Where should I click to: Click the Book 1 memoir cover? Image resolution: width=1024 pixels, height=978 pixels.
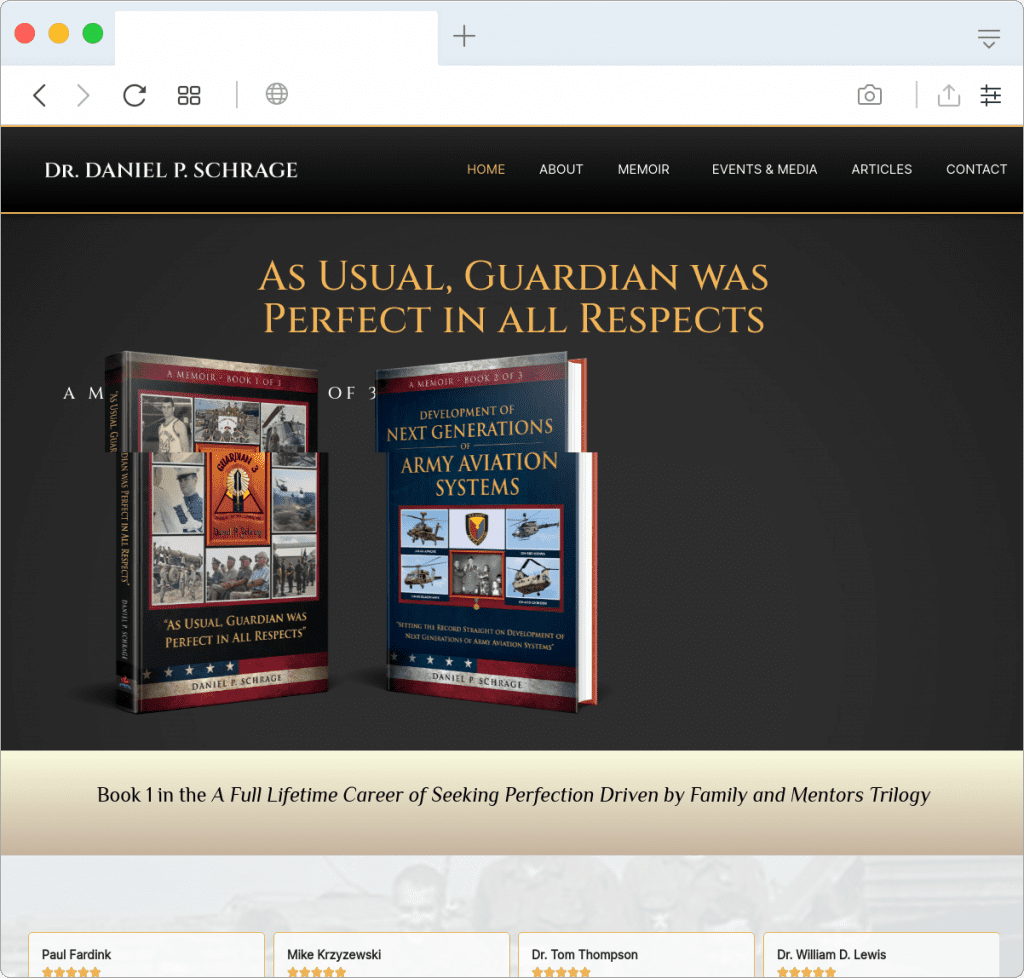[x=217, y=532]
